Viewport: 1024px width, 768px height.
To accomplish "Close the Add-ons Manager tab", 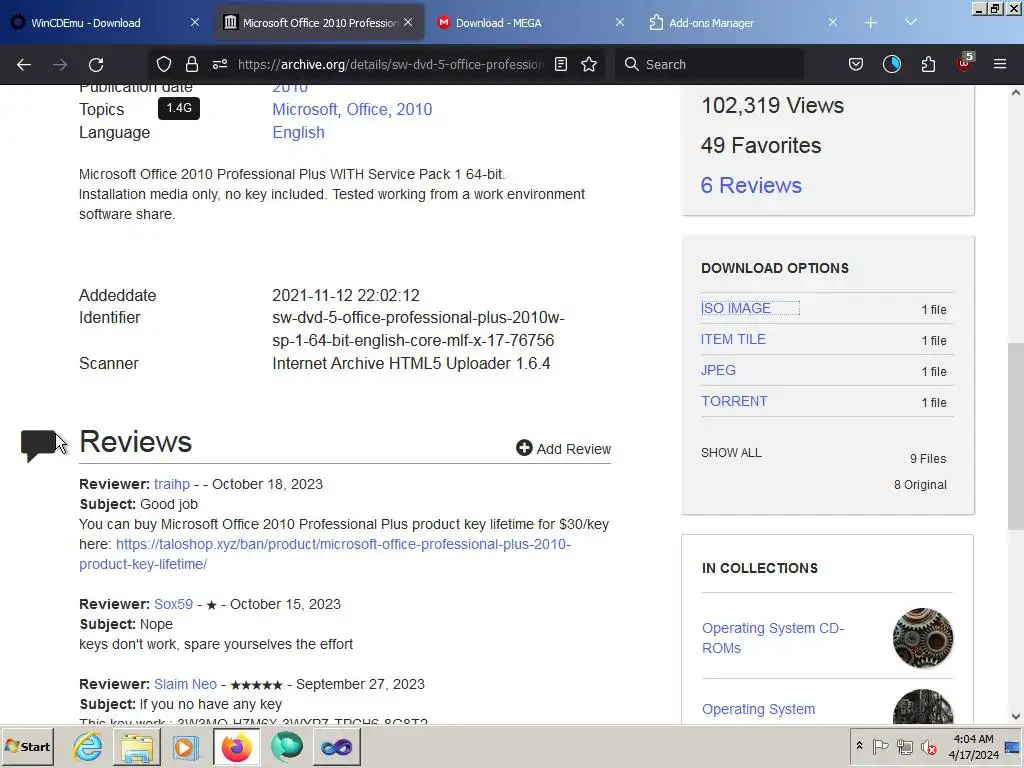I will tap(833, 23).
